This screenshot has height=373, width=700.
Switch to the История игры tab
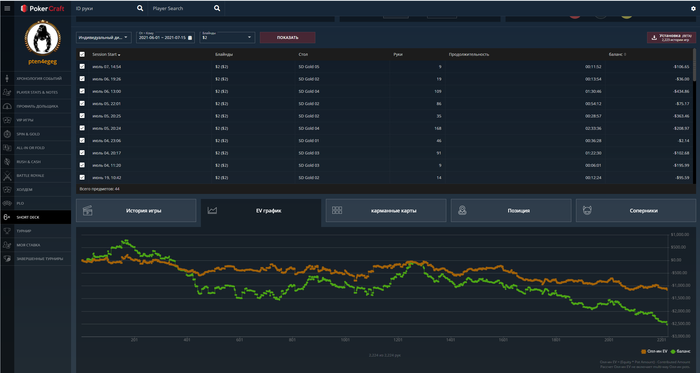(x=136, y=211)
